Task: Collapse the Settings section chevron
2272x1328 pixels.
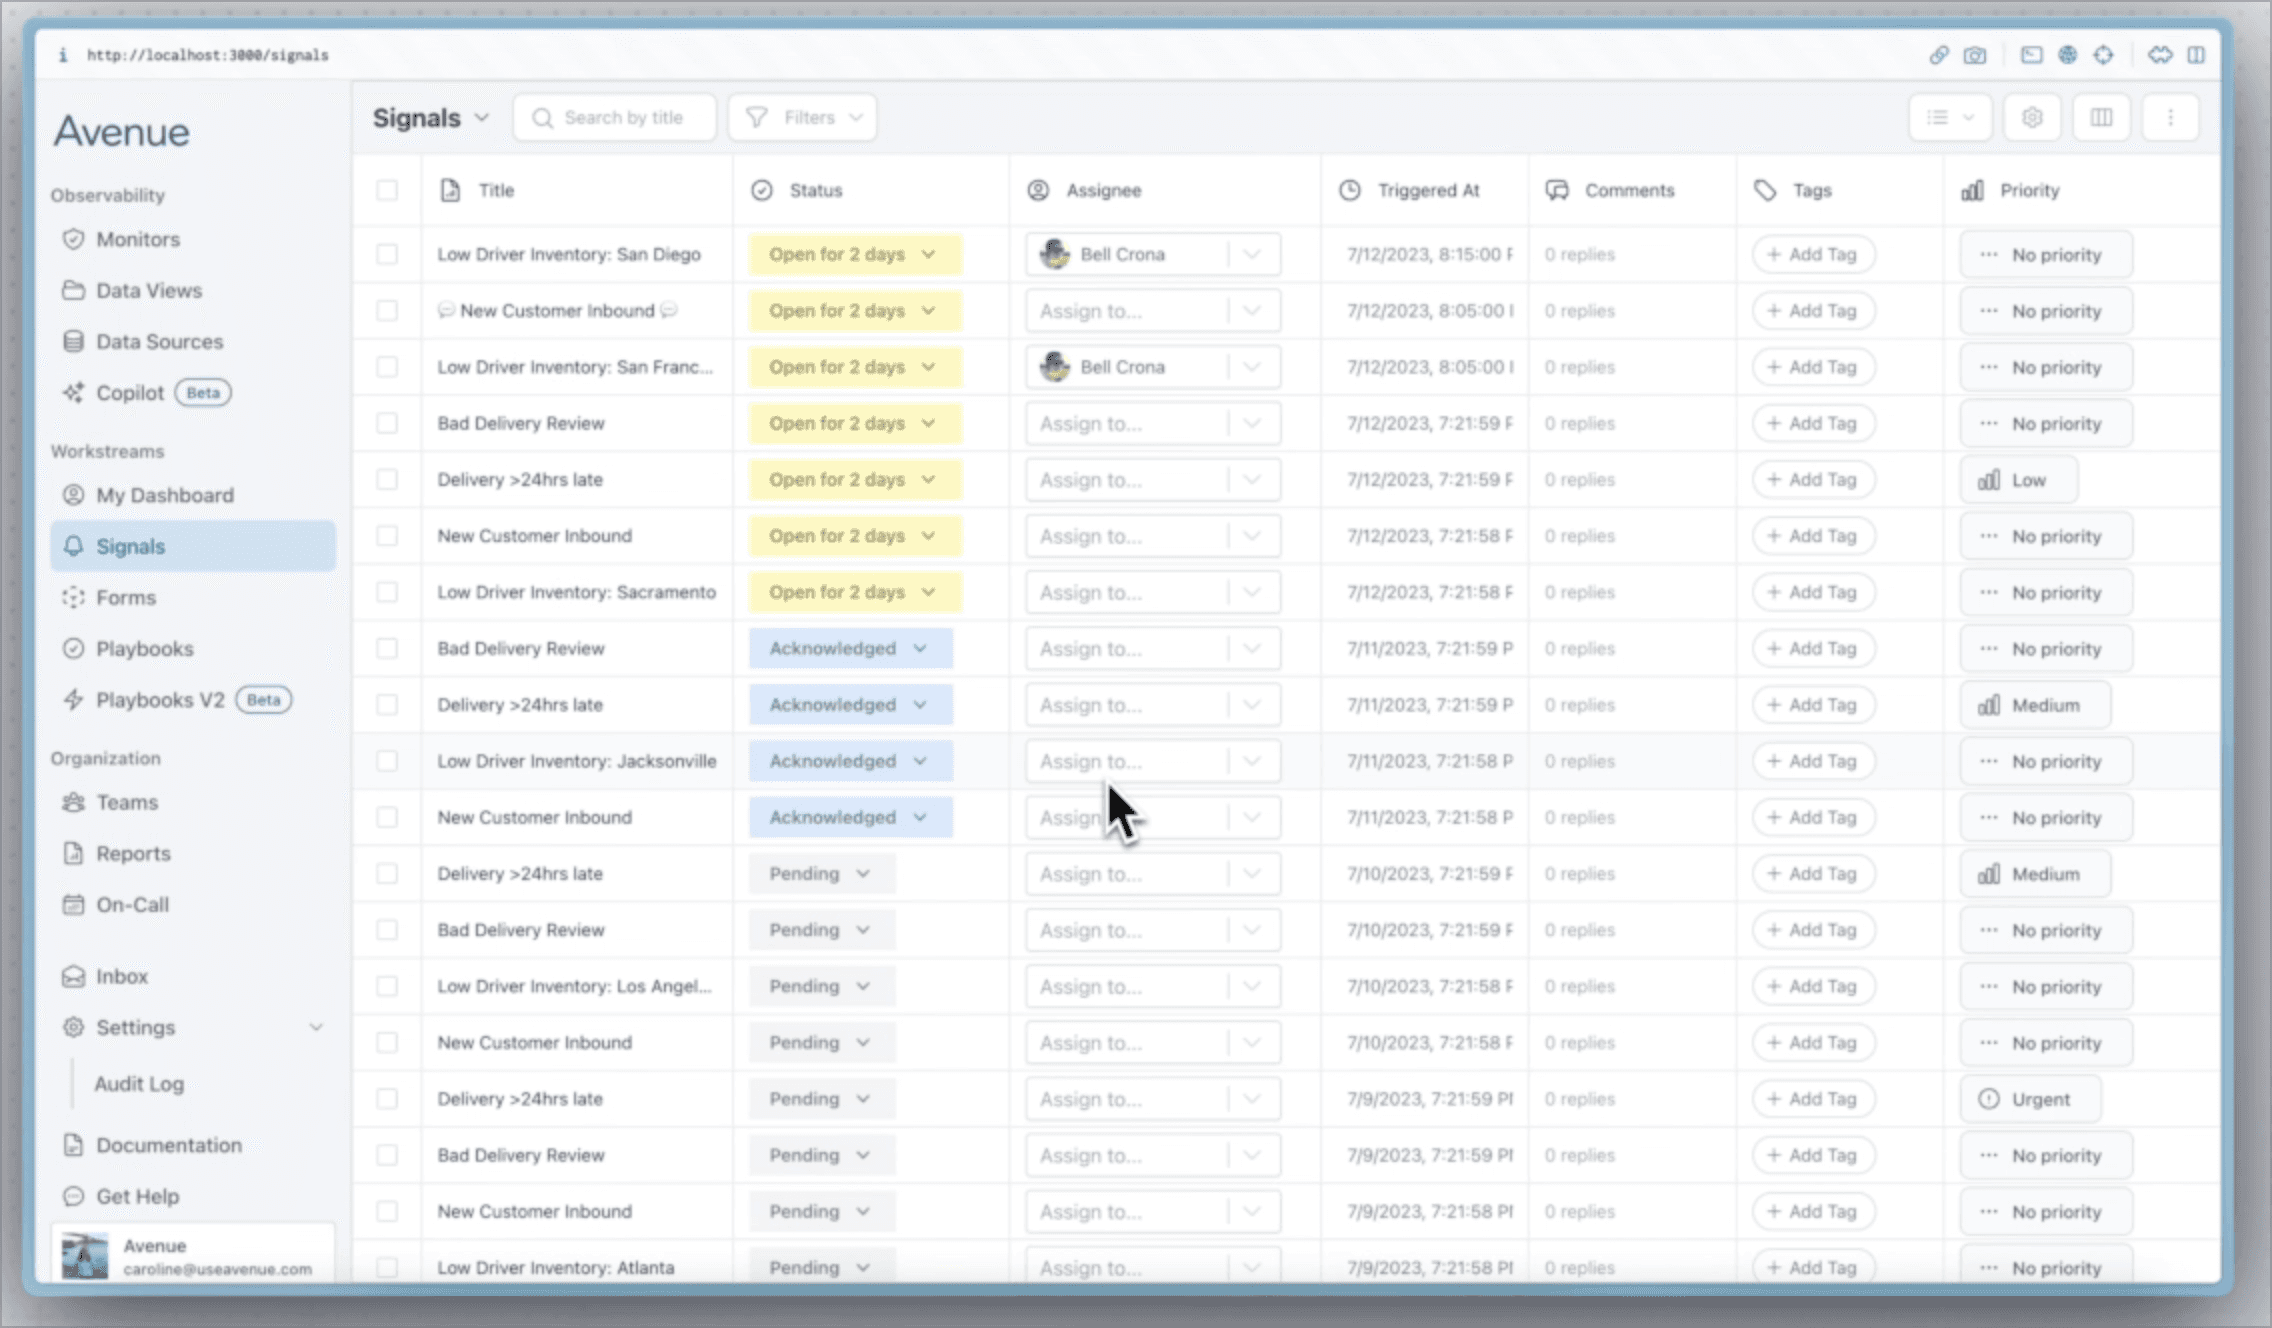Action: (x=316, y=1028)
